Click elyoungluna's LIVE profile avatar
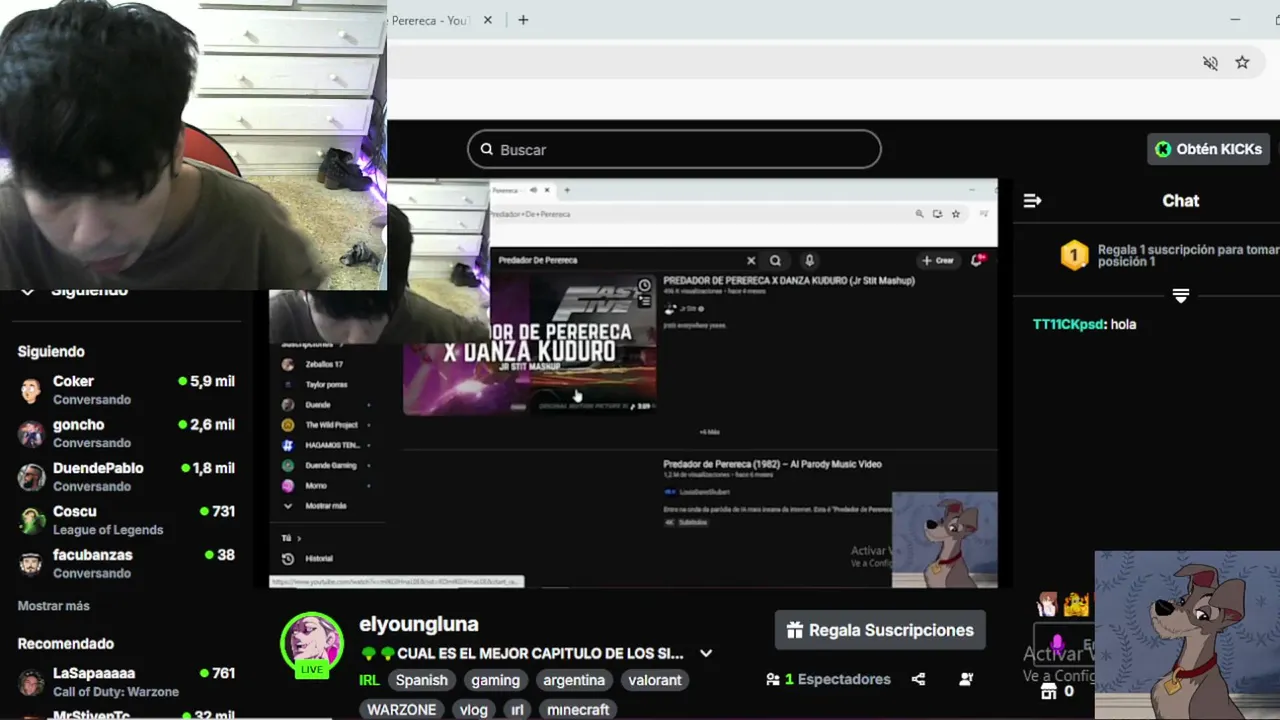The height and width of the screenshot is (720, 1280). (312, 643)
